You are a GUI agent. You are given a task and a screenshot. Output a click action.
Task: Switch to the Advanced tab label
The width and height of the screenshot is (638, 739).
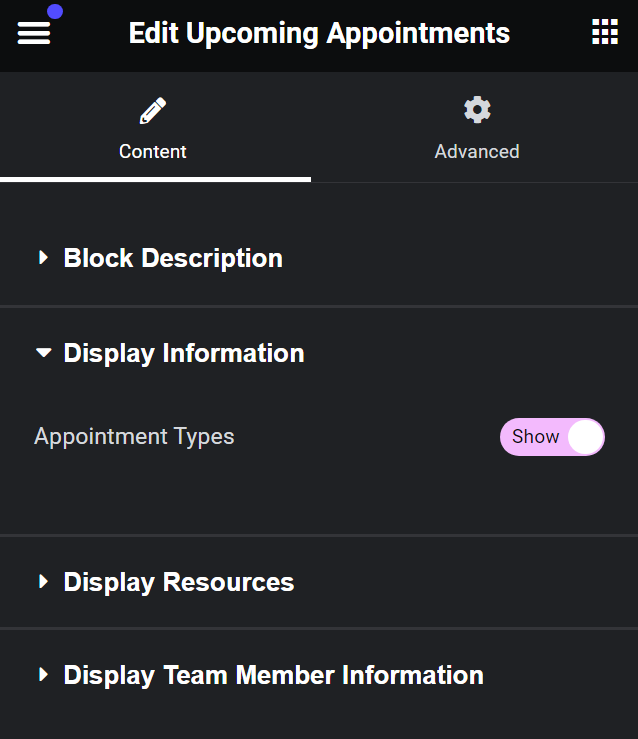tap(477, 152)
